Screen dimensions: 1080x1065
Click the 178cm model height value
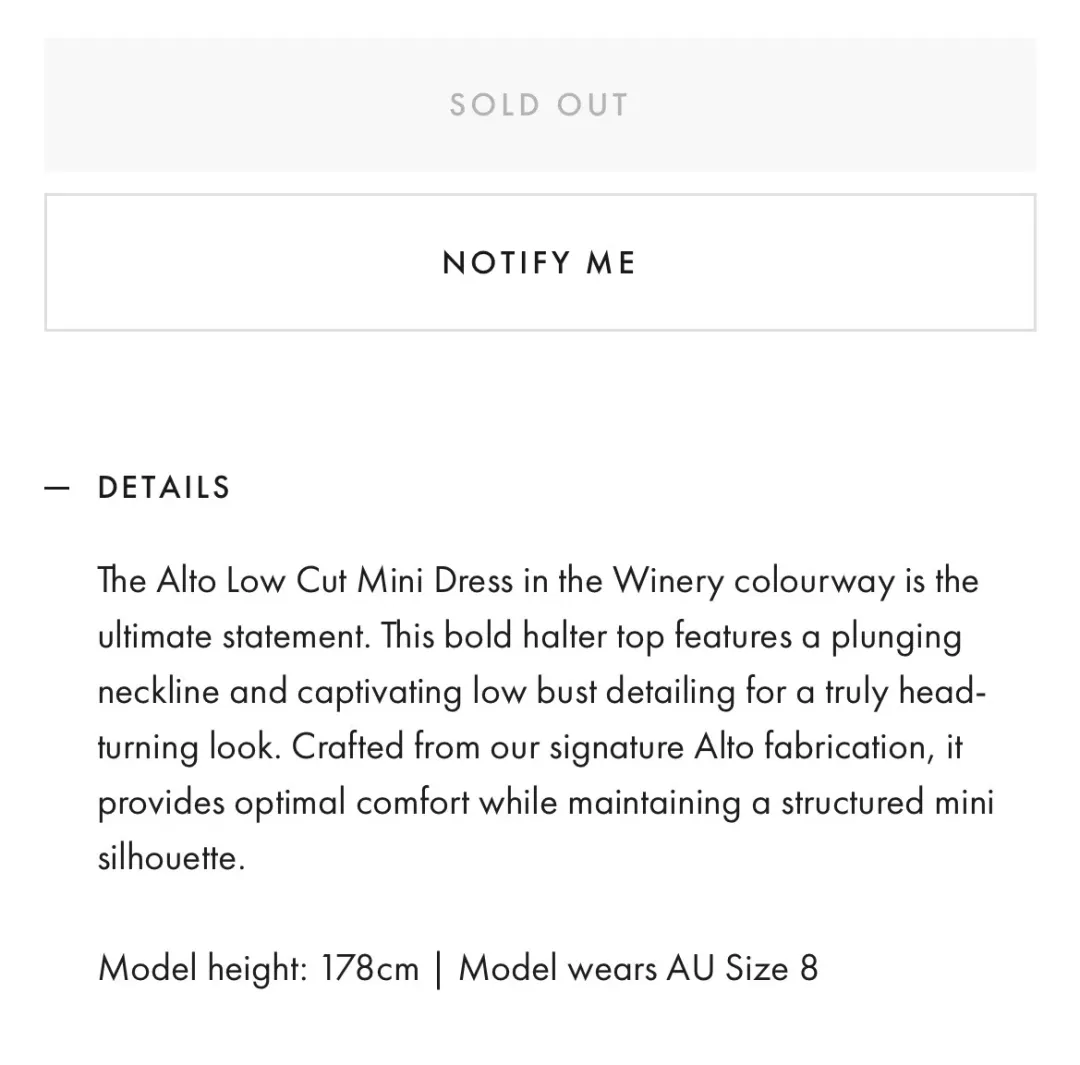(372, 967)
